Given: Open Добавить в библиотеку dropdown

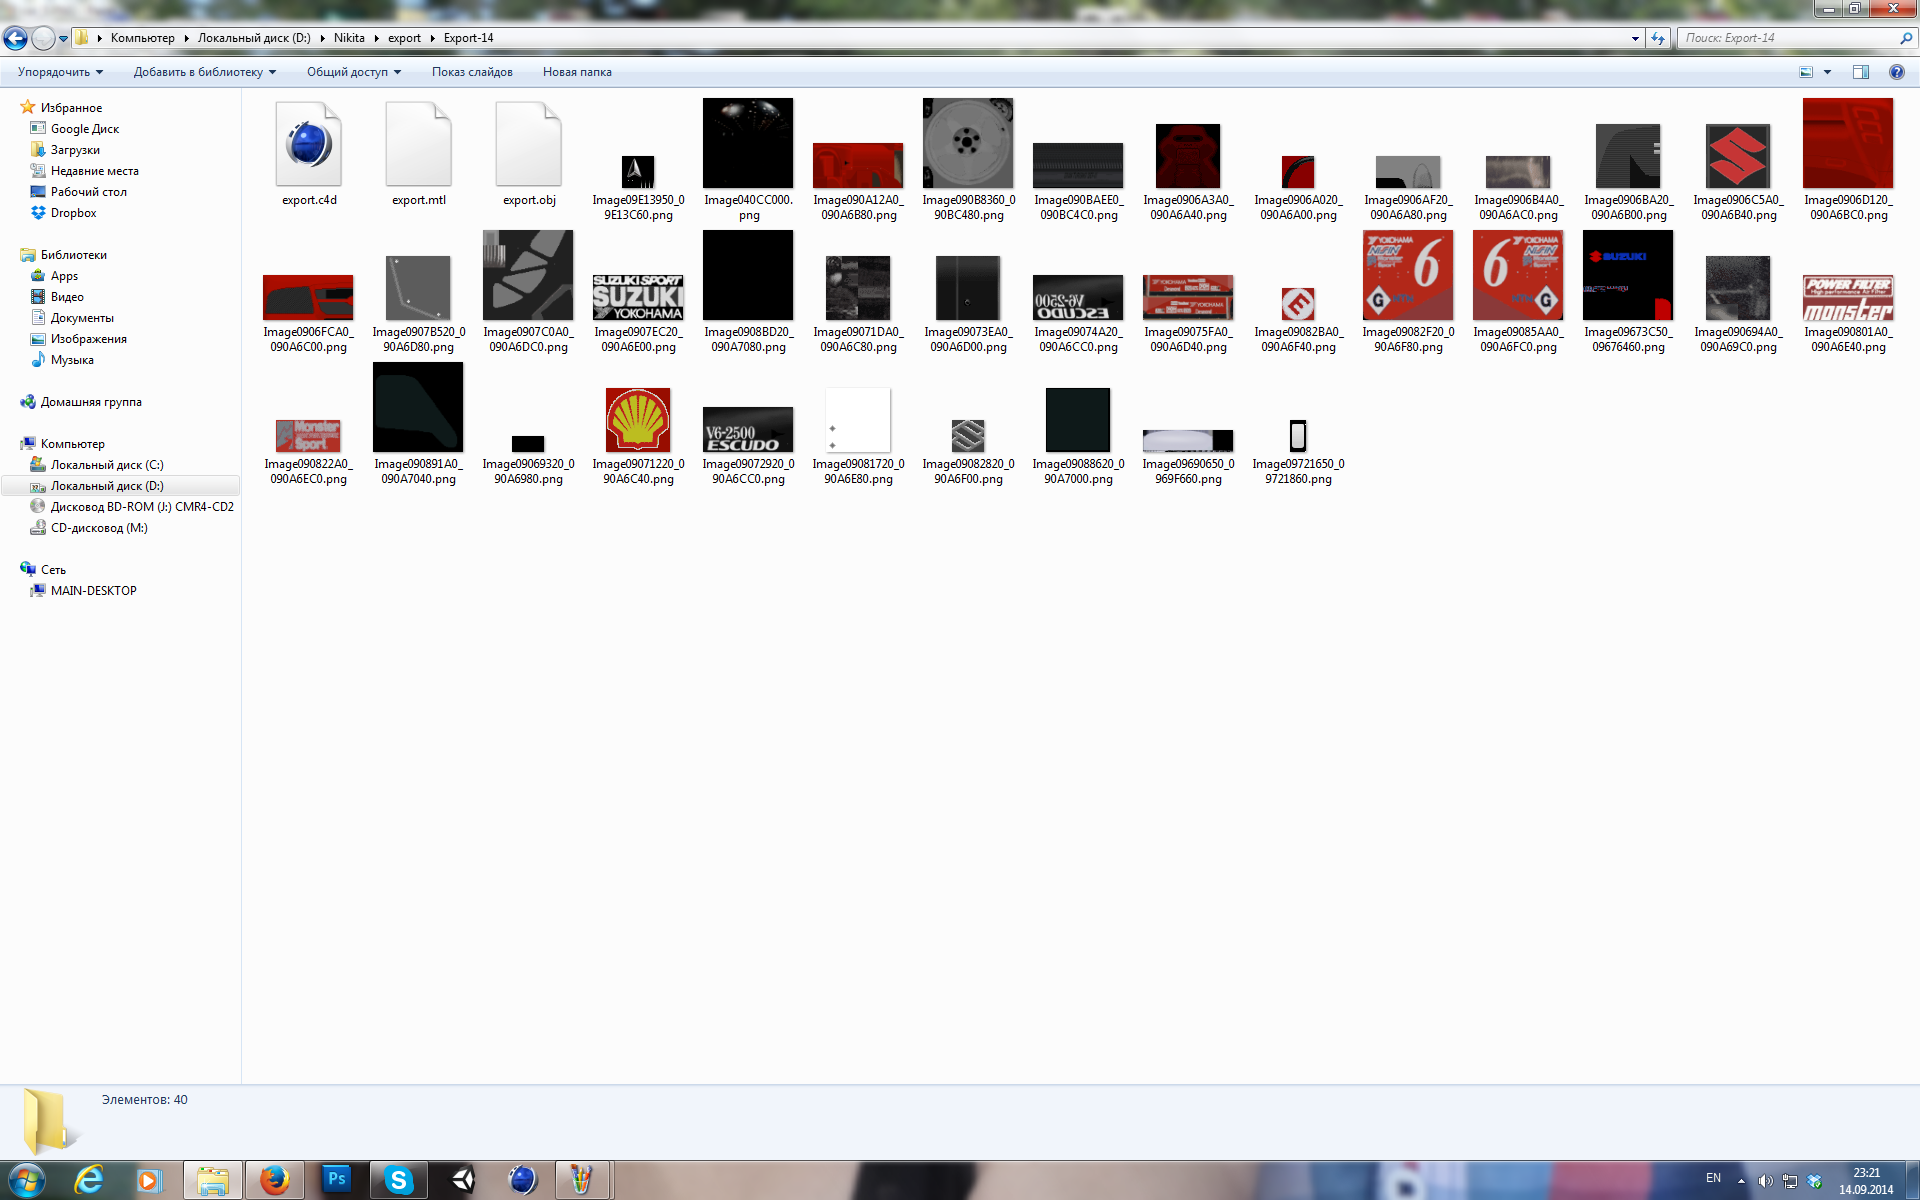Looking at the screenshot, I should (205, 72).
